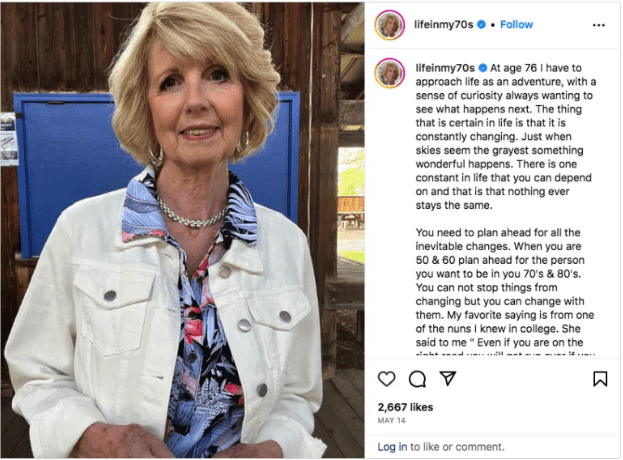
Task: Follow the lifeinmy70s account
Action: [516, 25]
